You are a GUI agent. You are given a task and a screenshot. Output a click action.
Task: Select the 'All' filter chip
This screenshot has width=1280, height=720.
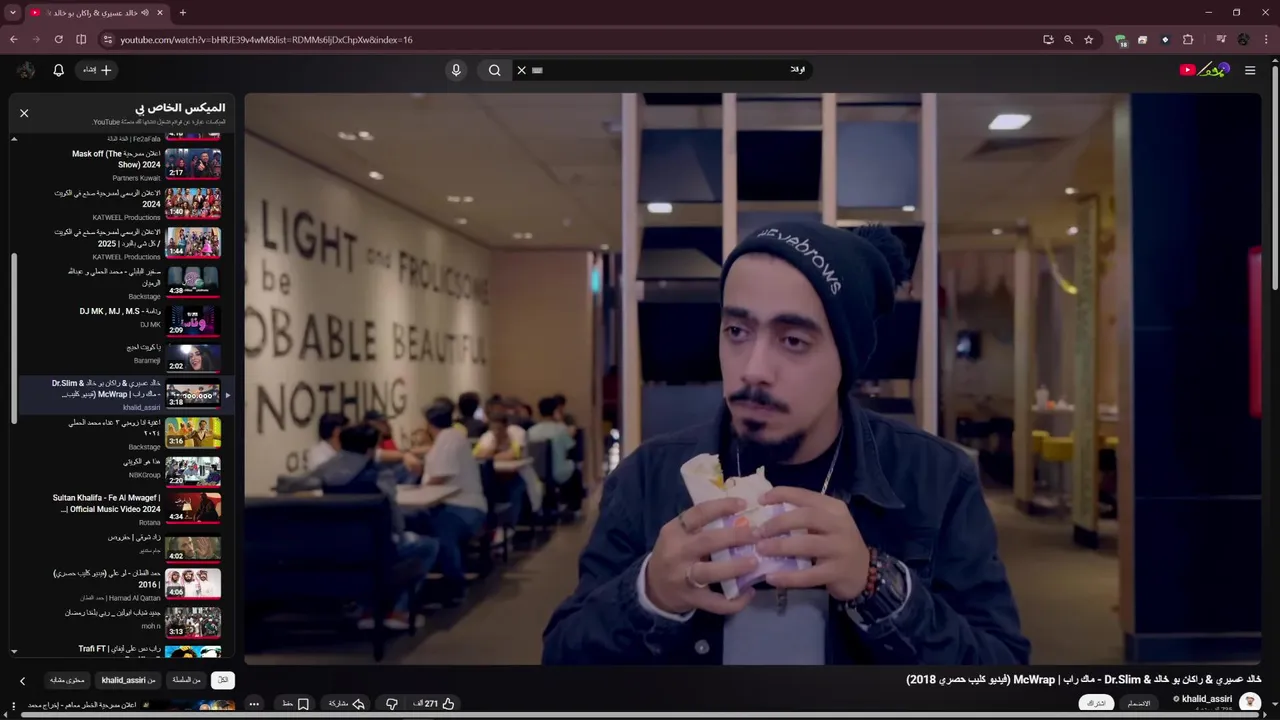(223, 680)
